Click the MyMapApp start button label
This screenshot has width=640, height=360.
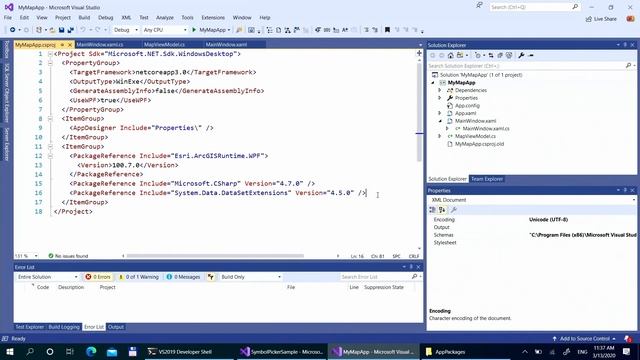tap(212, 30)
